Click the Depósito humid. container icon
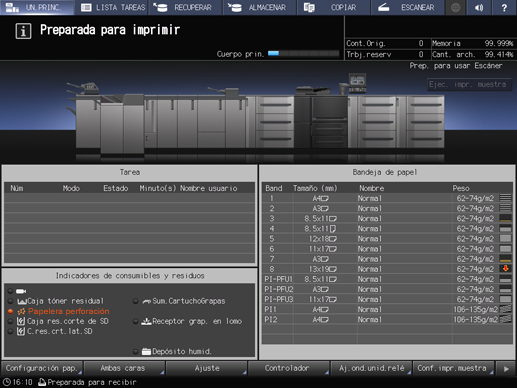 coord(146,351)
